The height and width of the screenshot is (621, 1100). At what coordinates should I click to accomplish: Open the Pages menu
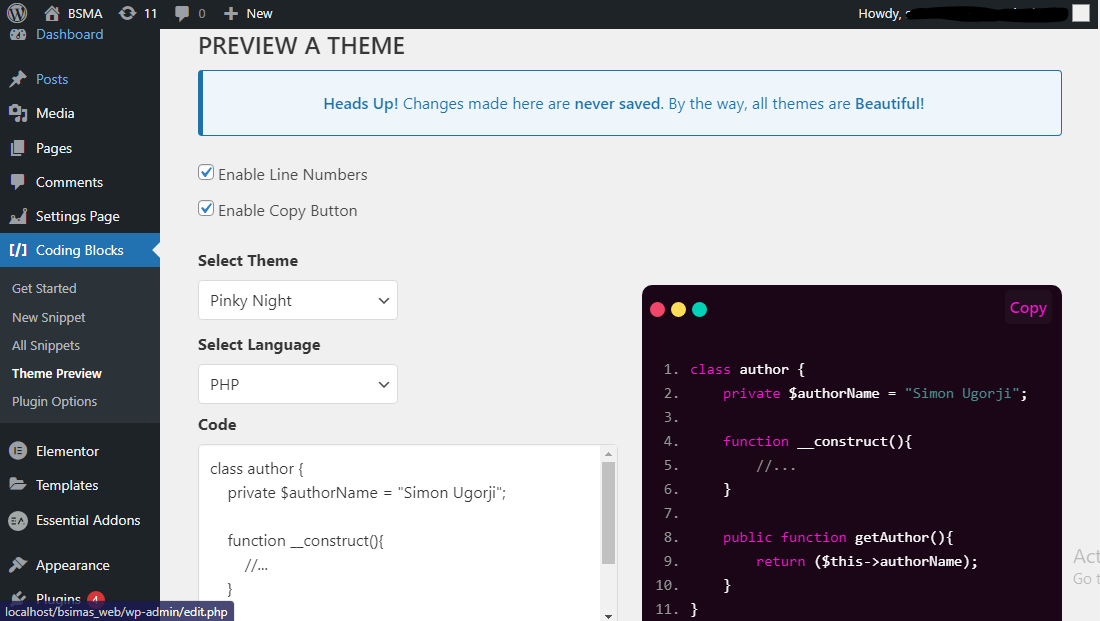click(x=54, y=148)
